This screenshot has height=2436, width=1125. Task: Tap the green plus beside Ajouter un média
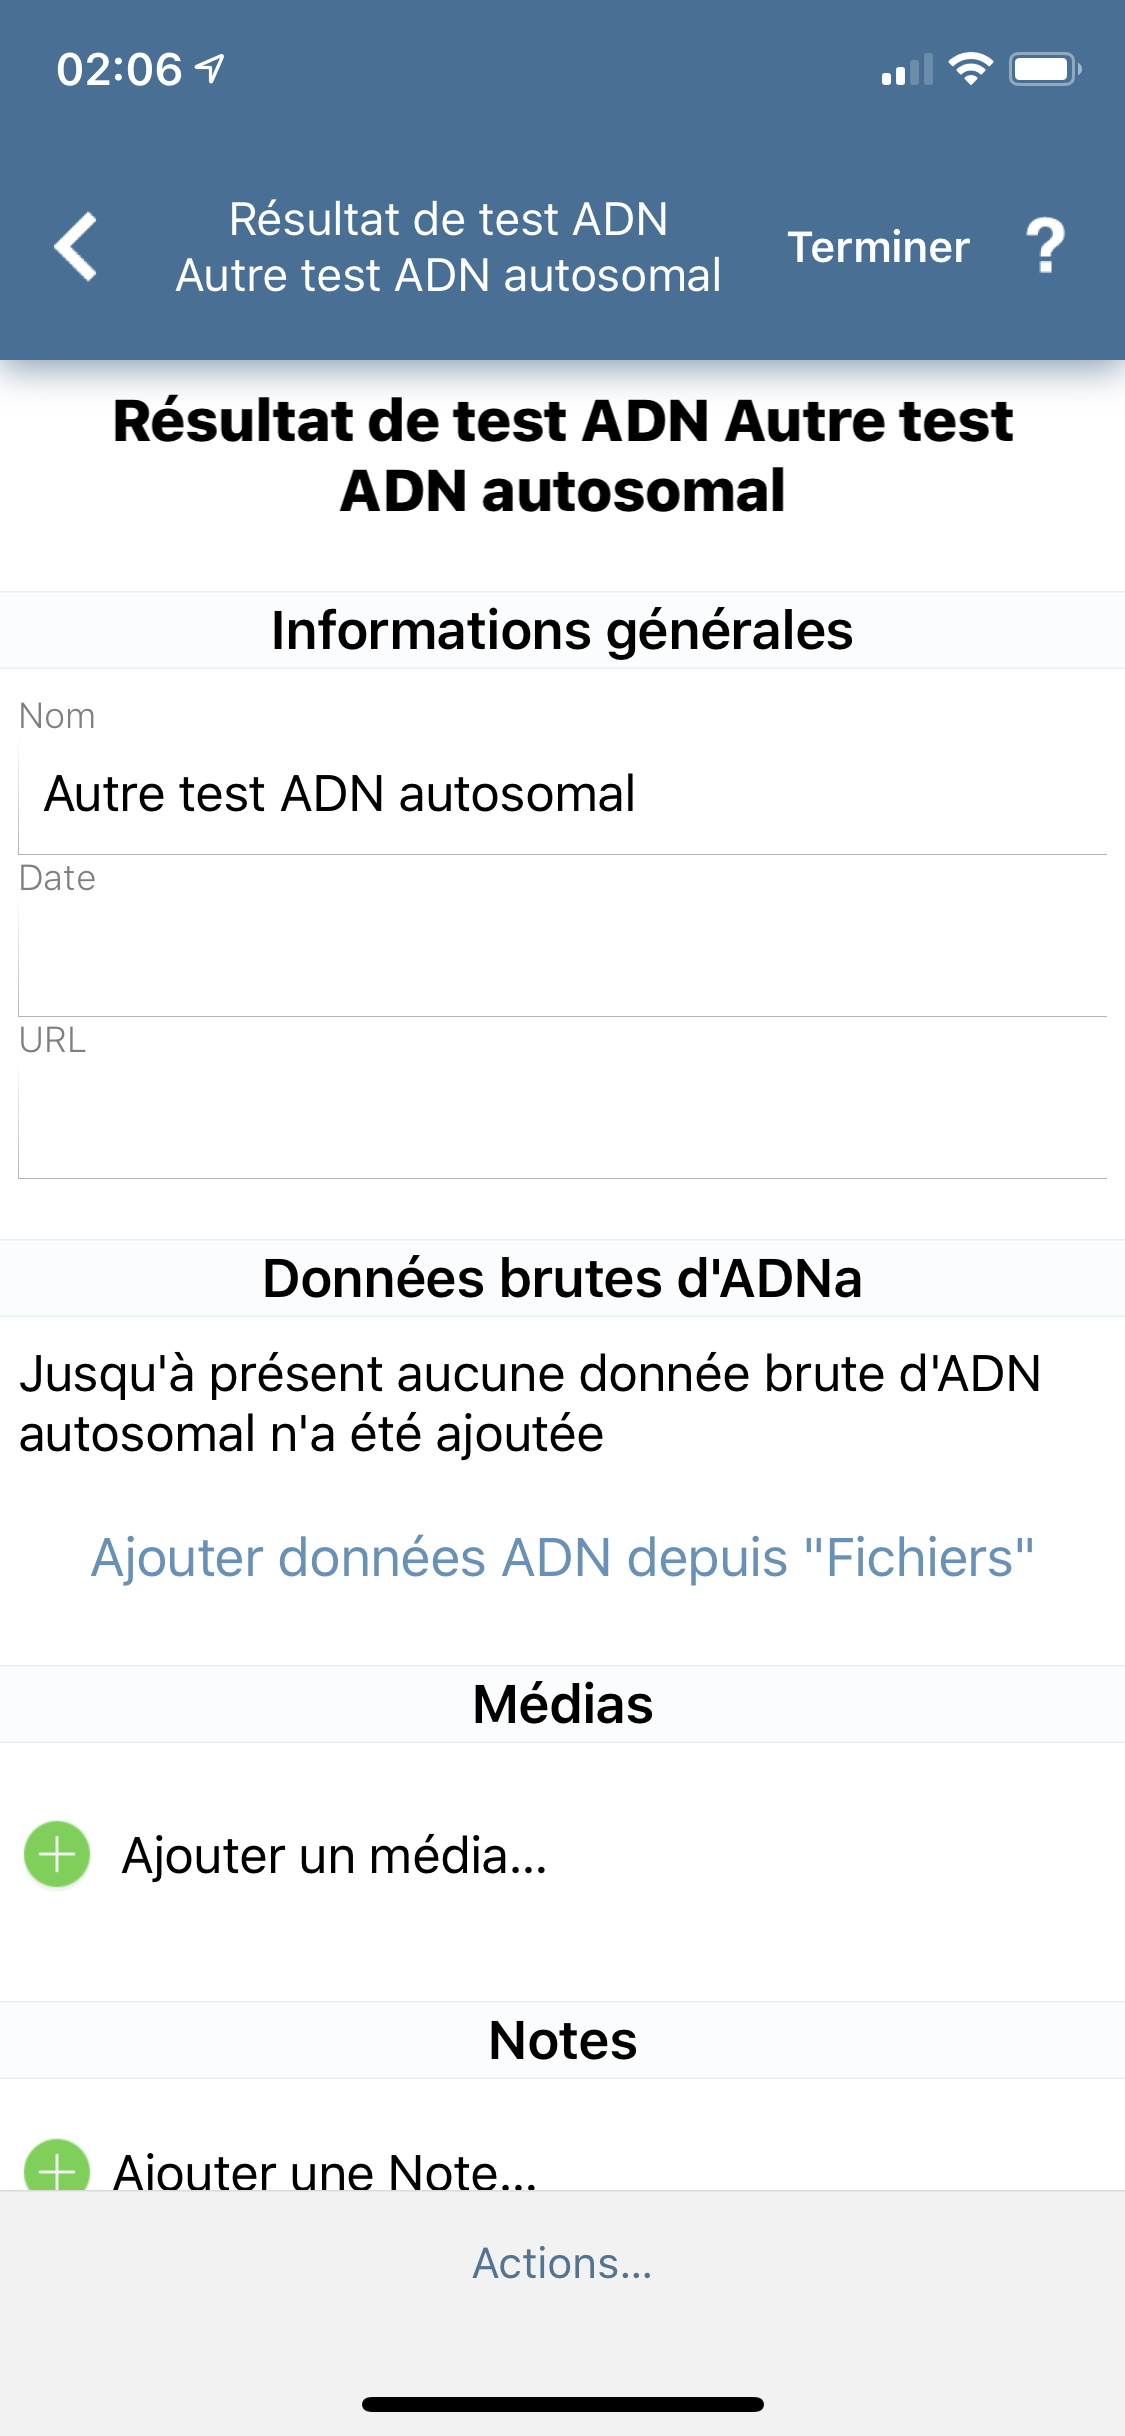point(57,1854)
